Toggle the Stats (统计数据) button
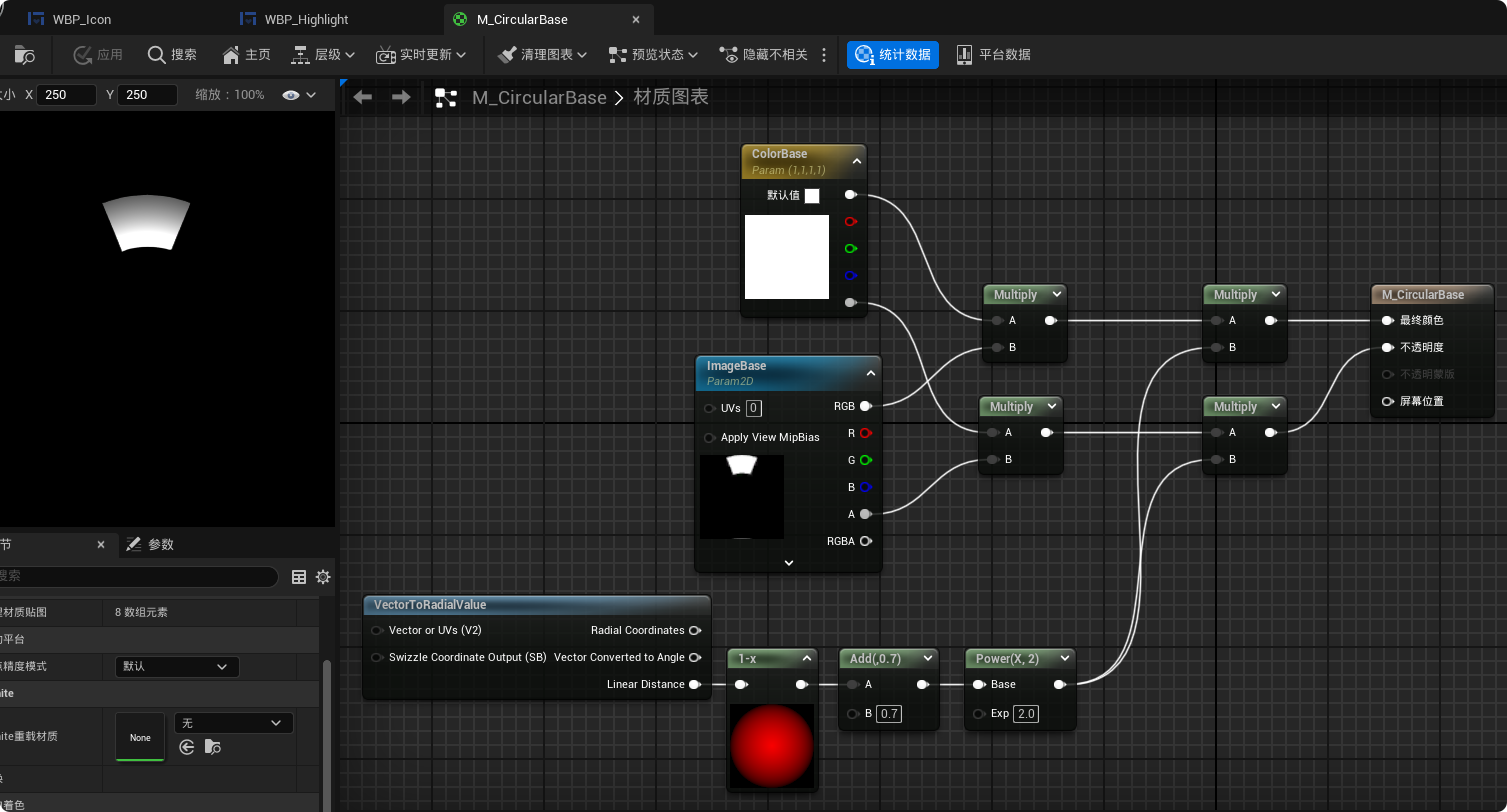The height and width of the screenshot is (812, 1507). [x=893, y=55]
